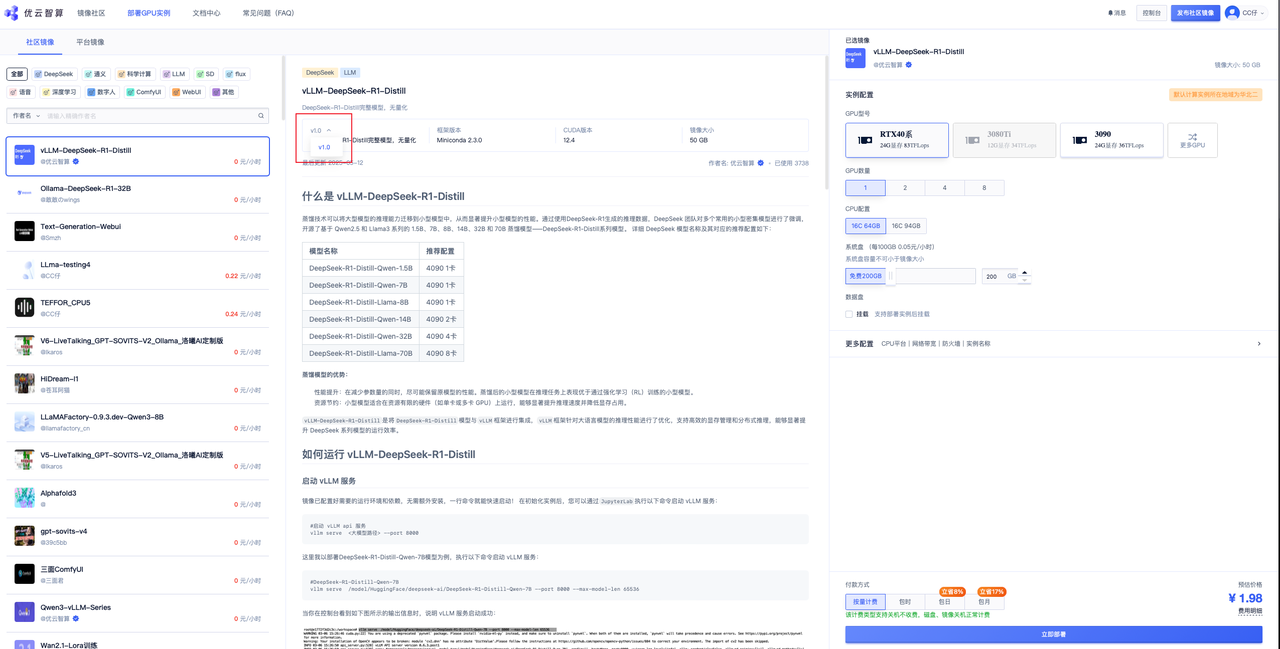This screenshot has height=649, width=1280.
Task: Filter by SD tag
Action: point(205,74)
